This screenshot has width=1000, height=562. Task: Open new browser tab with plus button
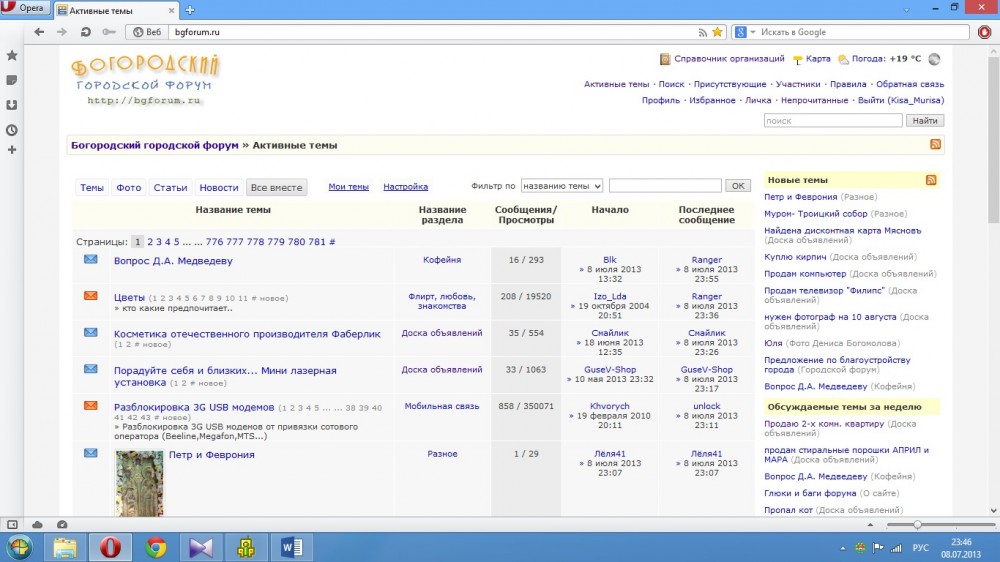click(190, 10)
